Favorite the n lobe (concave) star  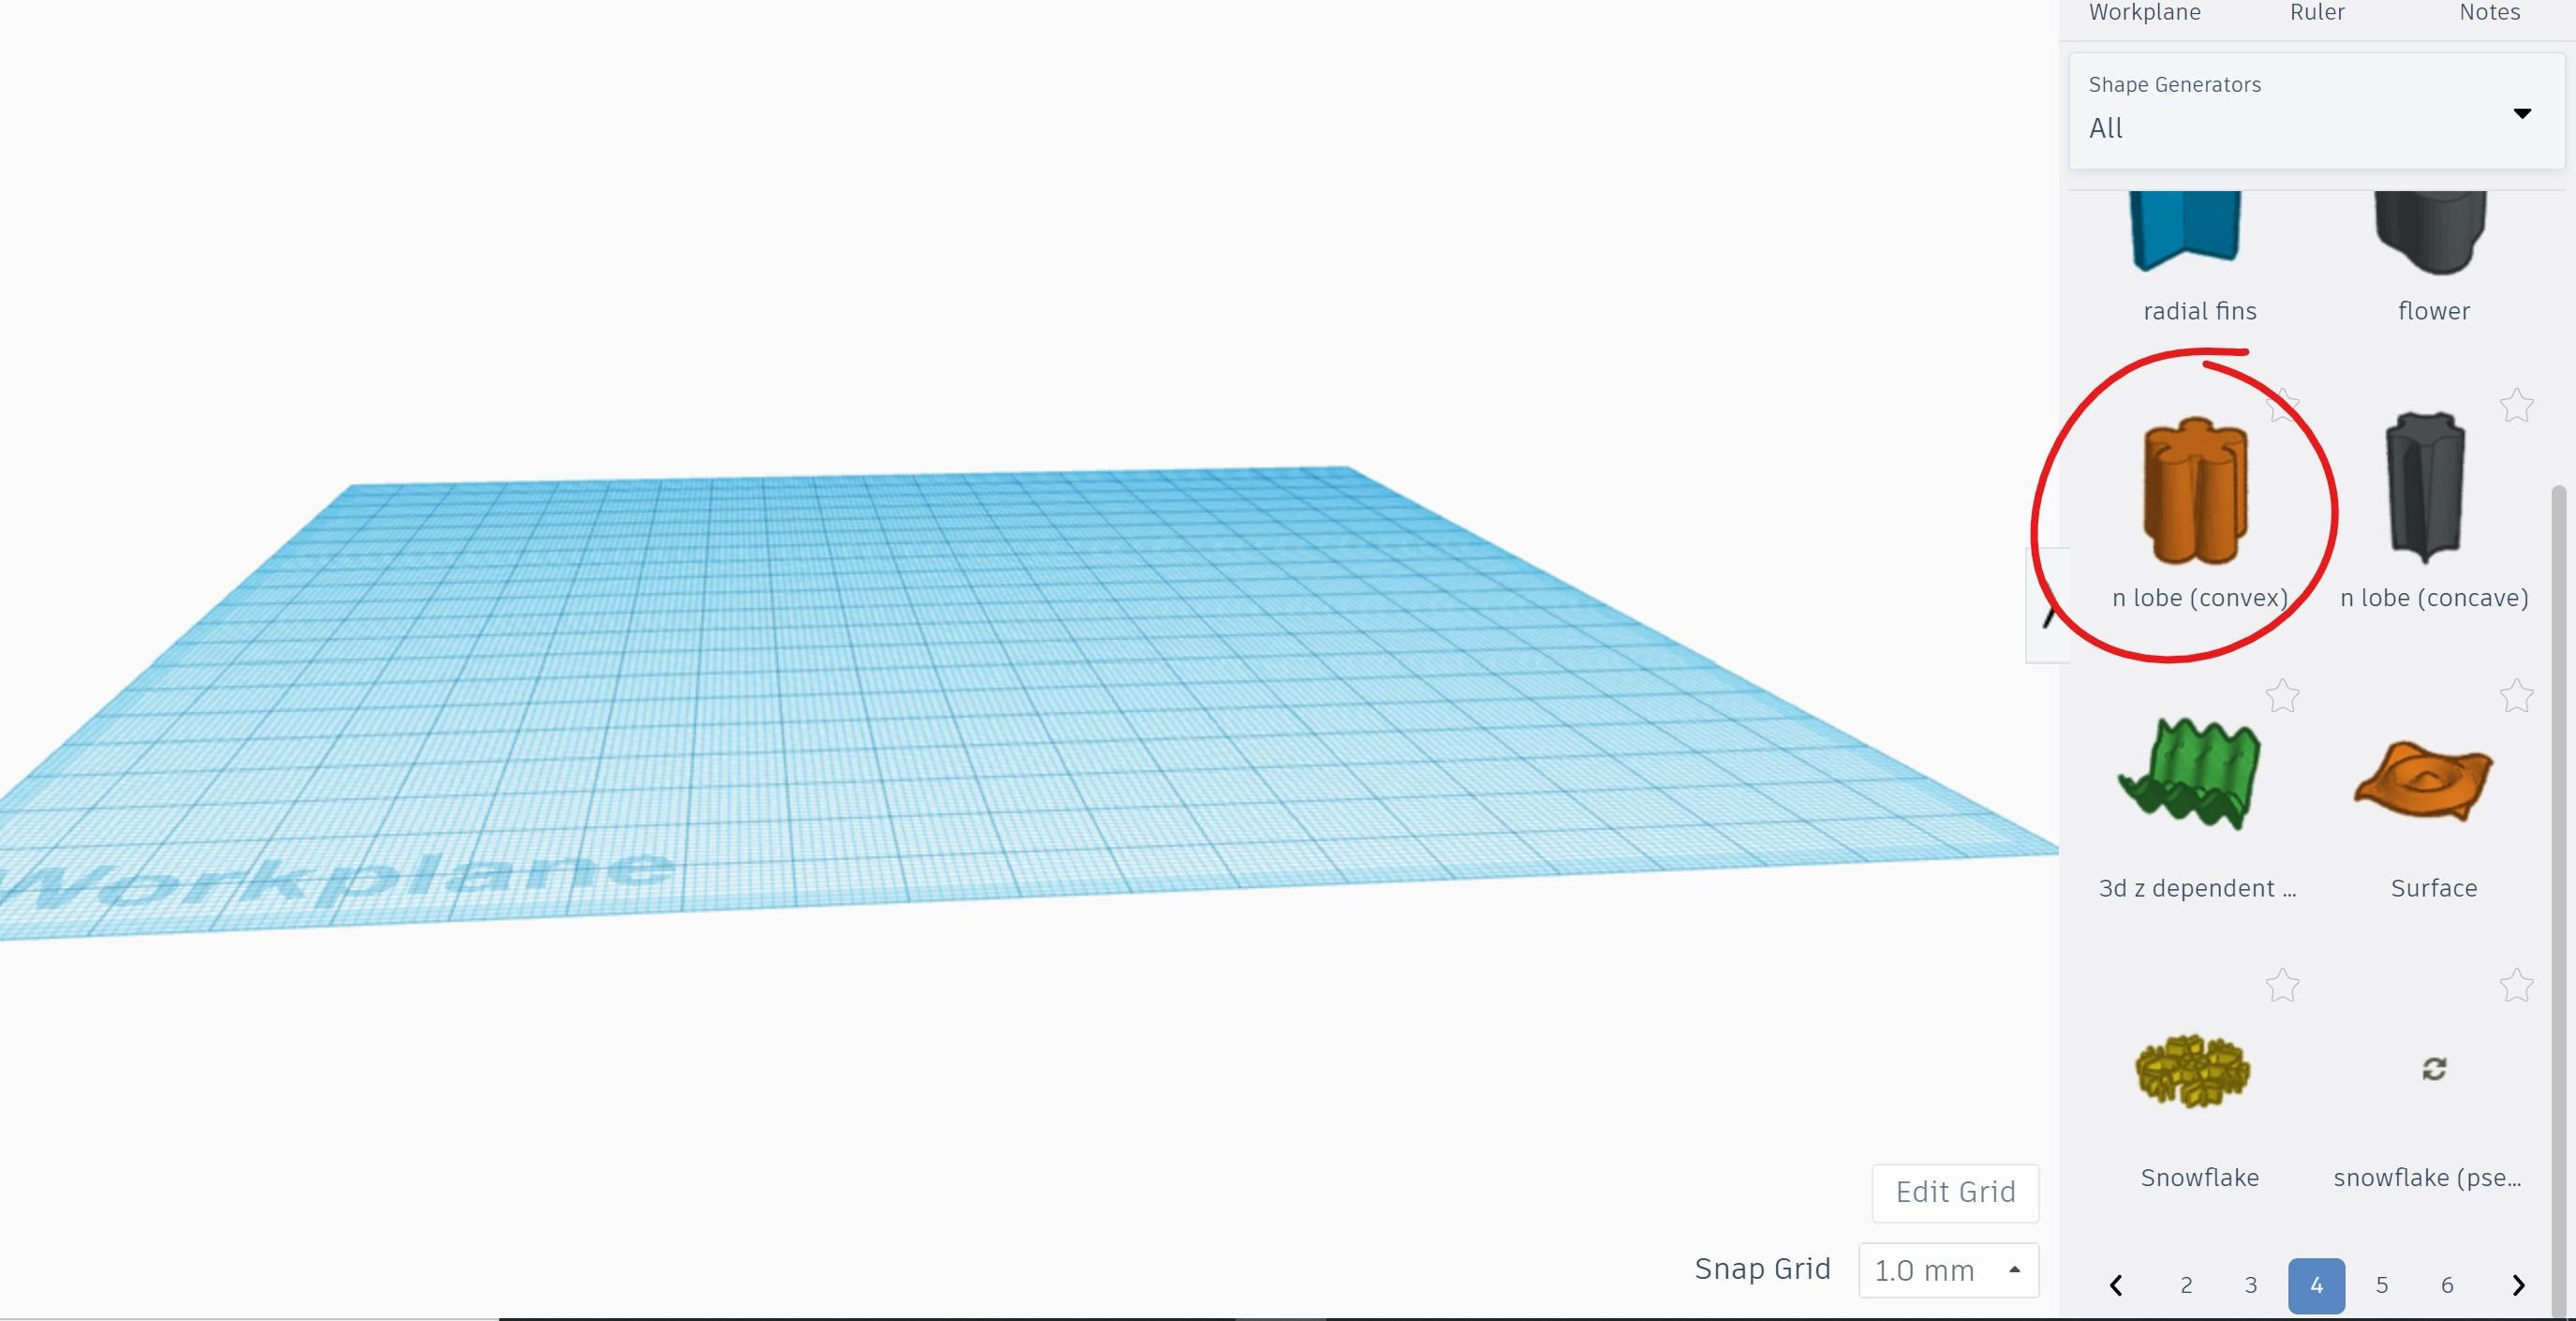click(2516, 406)
